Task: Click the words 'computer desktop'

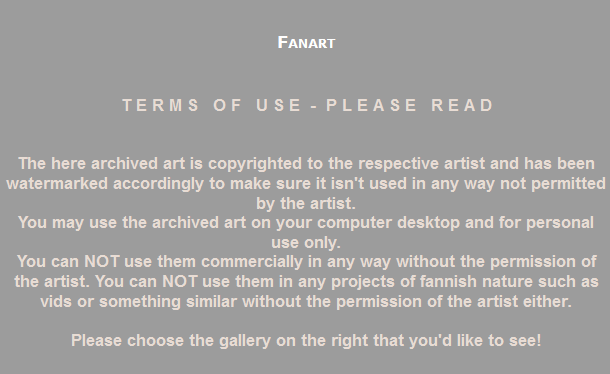Action: (388, 223)
